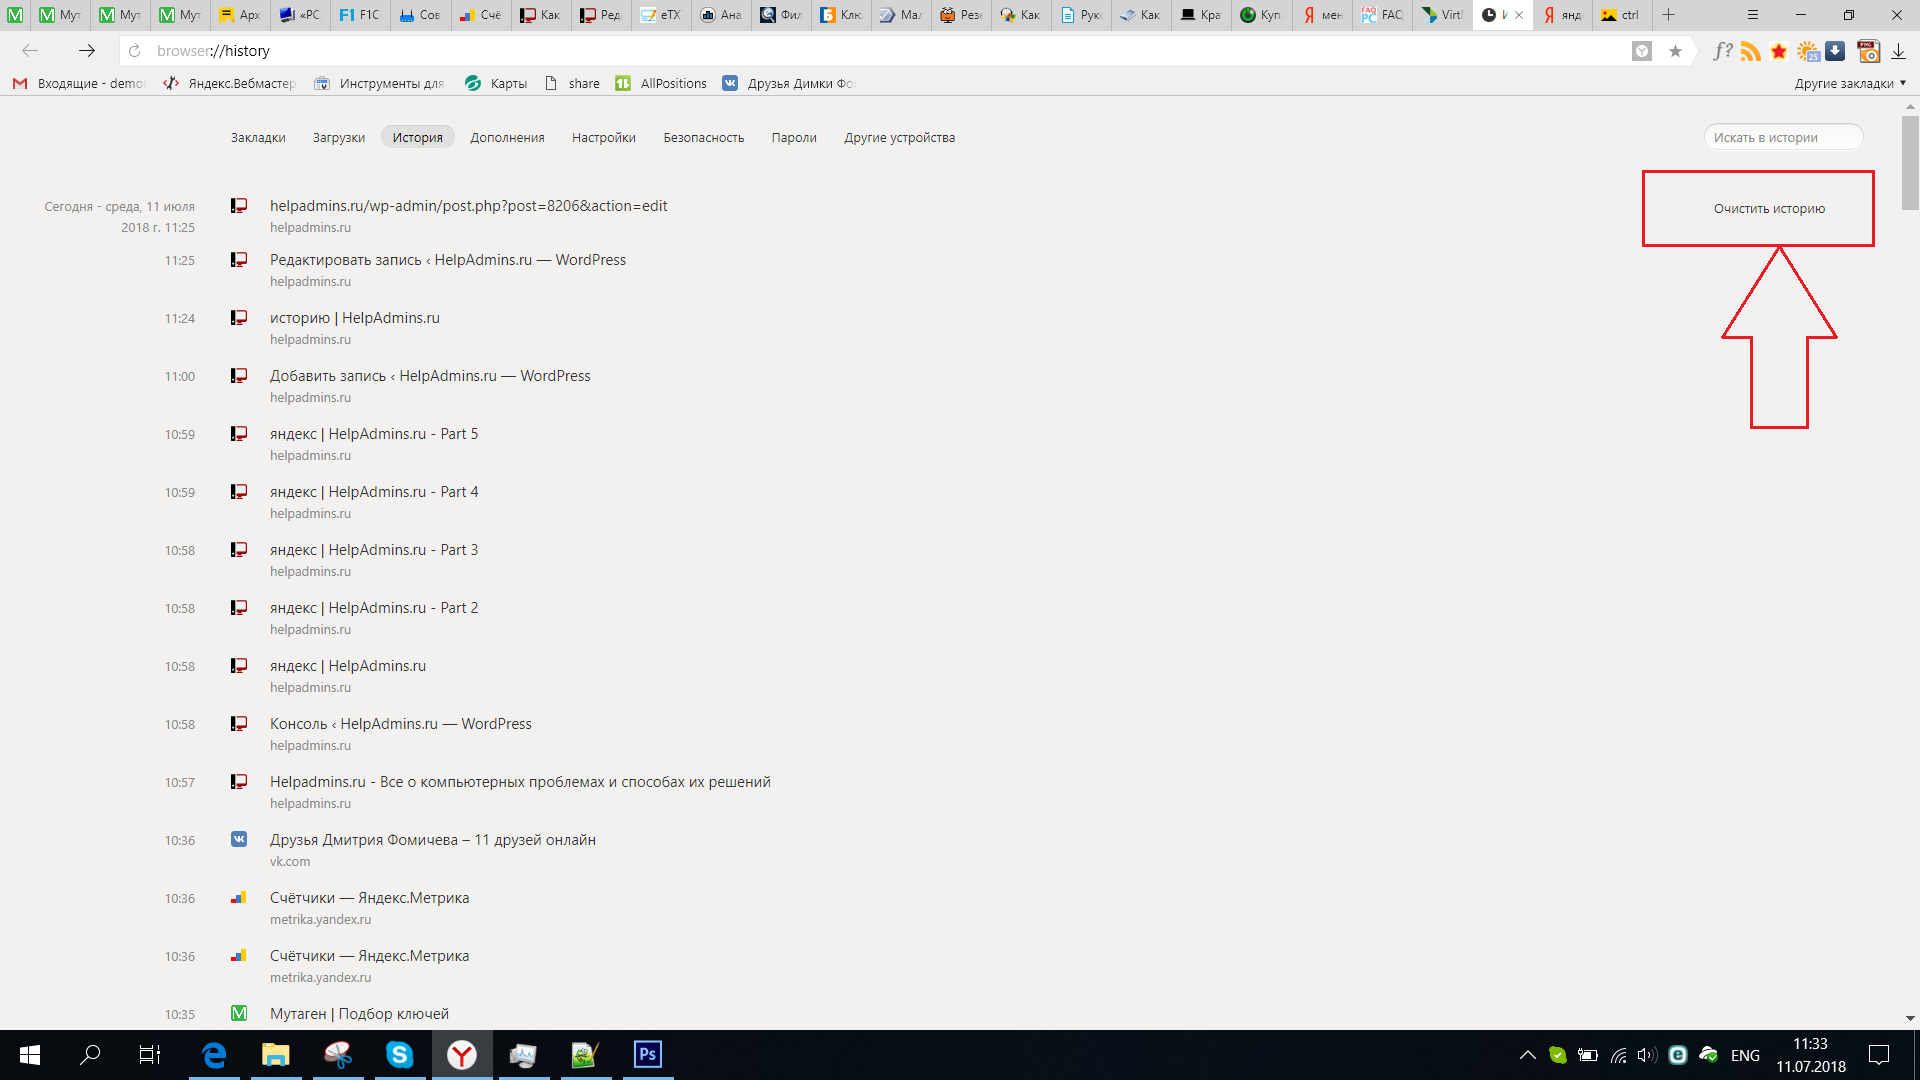The image size is (1920, 1080).
Task: Click the WordPress favicon icon next to Добавить запись
Action: tap(239, 376)
